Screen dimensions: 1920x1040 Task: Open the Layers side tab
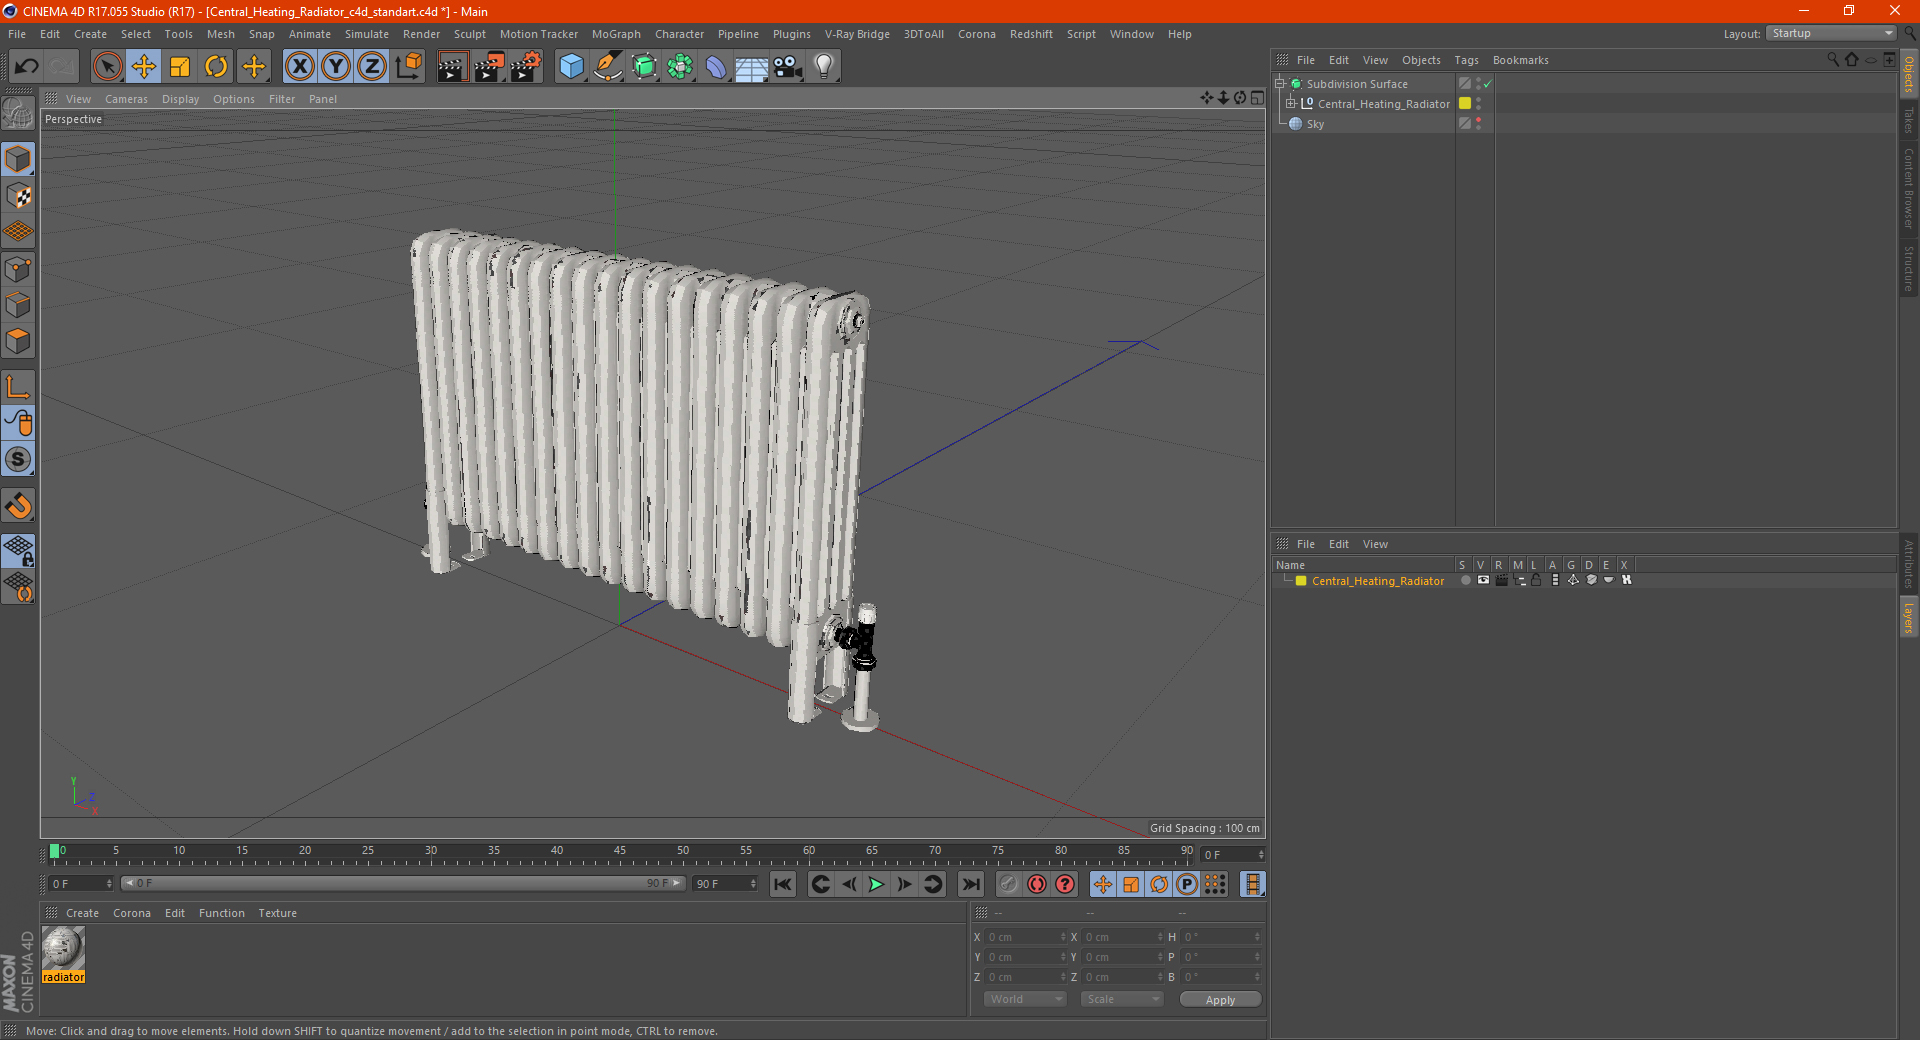click(1909, 617)
